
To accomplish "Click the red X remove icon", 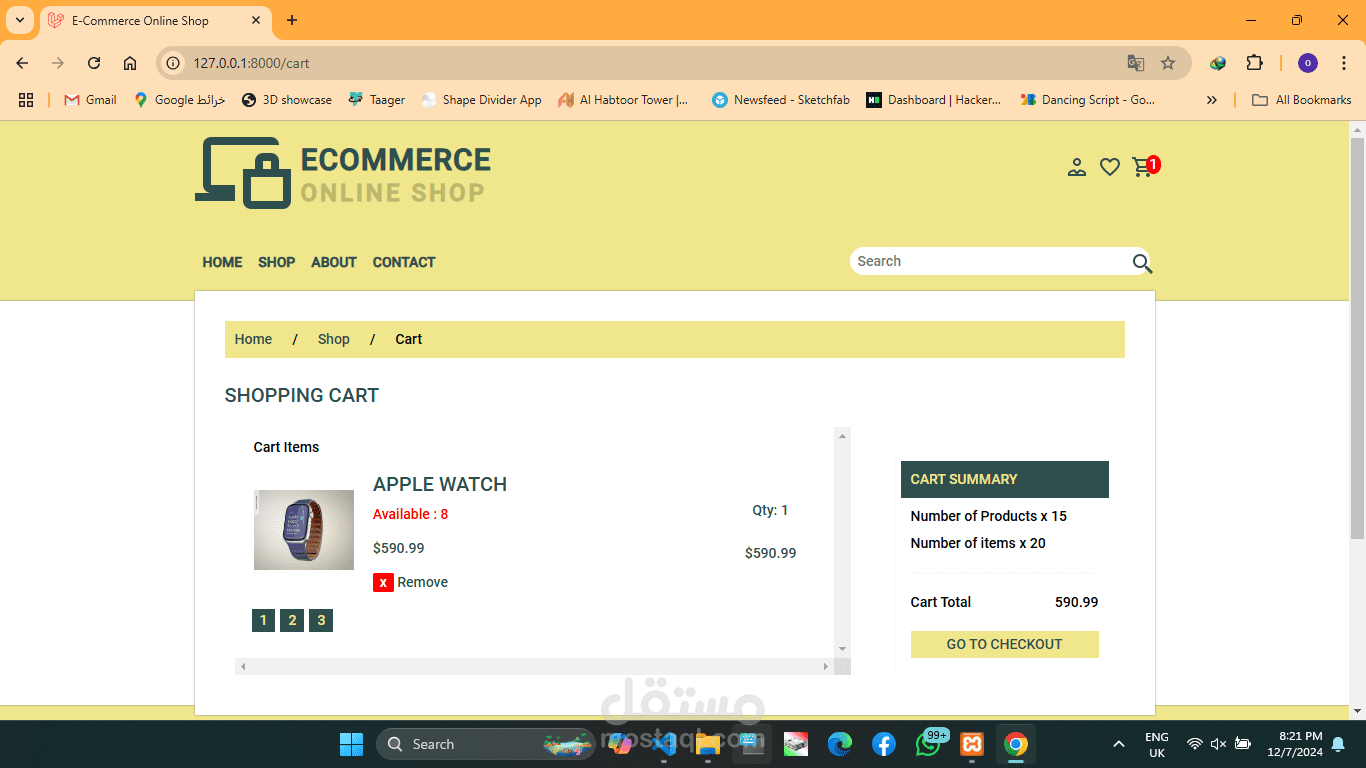I will [x=383, y=582].
